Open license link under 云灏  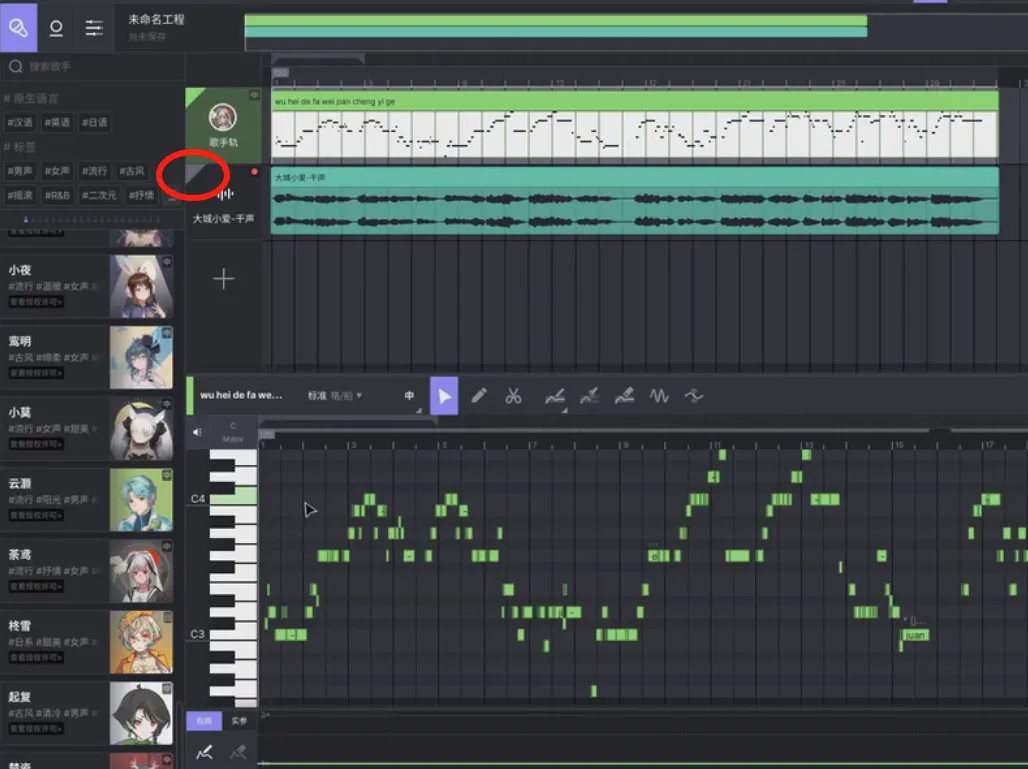[36, 515]
